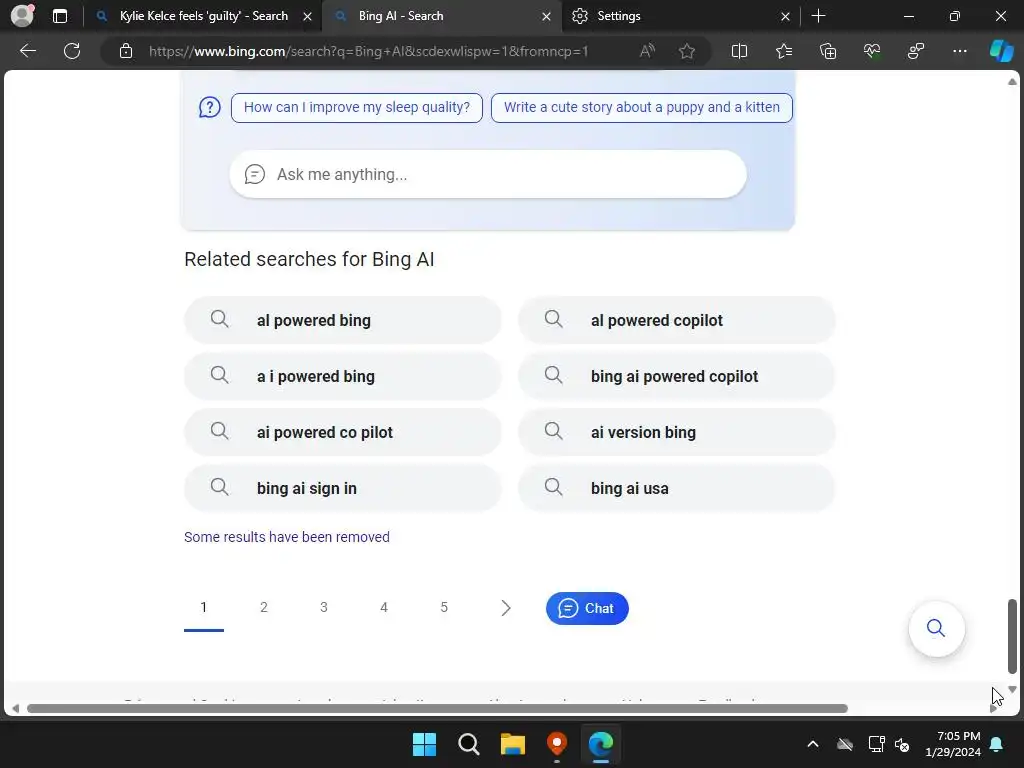The image size is (1024, 768).
Task: Click the OneDrive cloud tray icon
Action: pyautogui.click(x=845, y=744)
